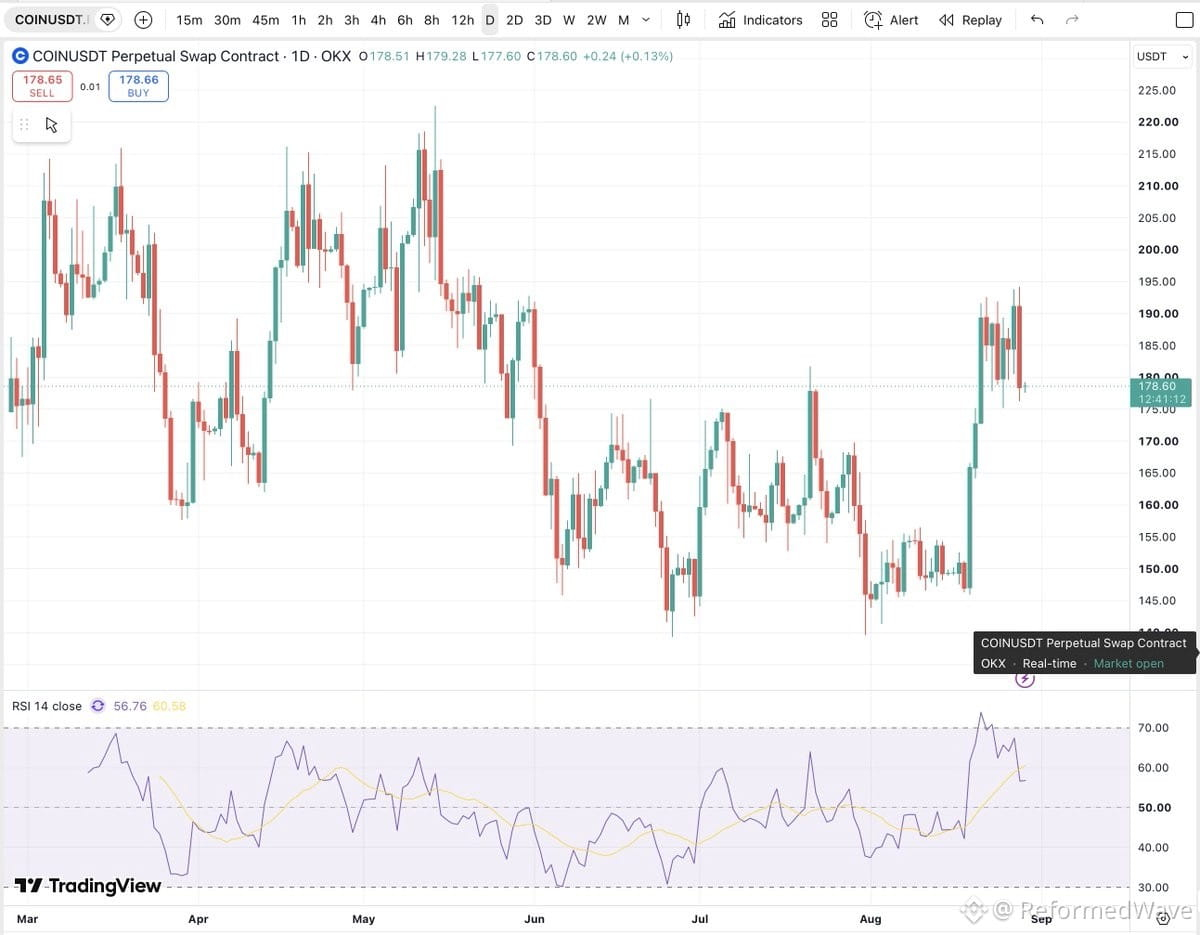Viewport: 1200px width, 935px height.
Task: Click the diamond icon beside COINUSDT symbol
Action: click(x=108, y=20)
